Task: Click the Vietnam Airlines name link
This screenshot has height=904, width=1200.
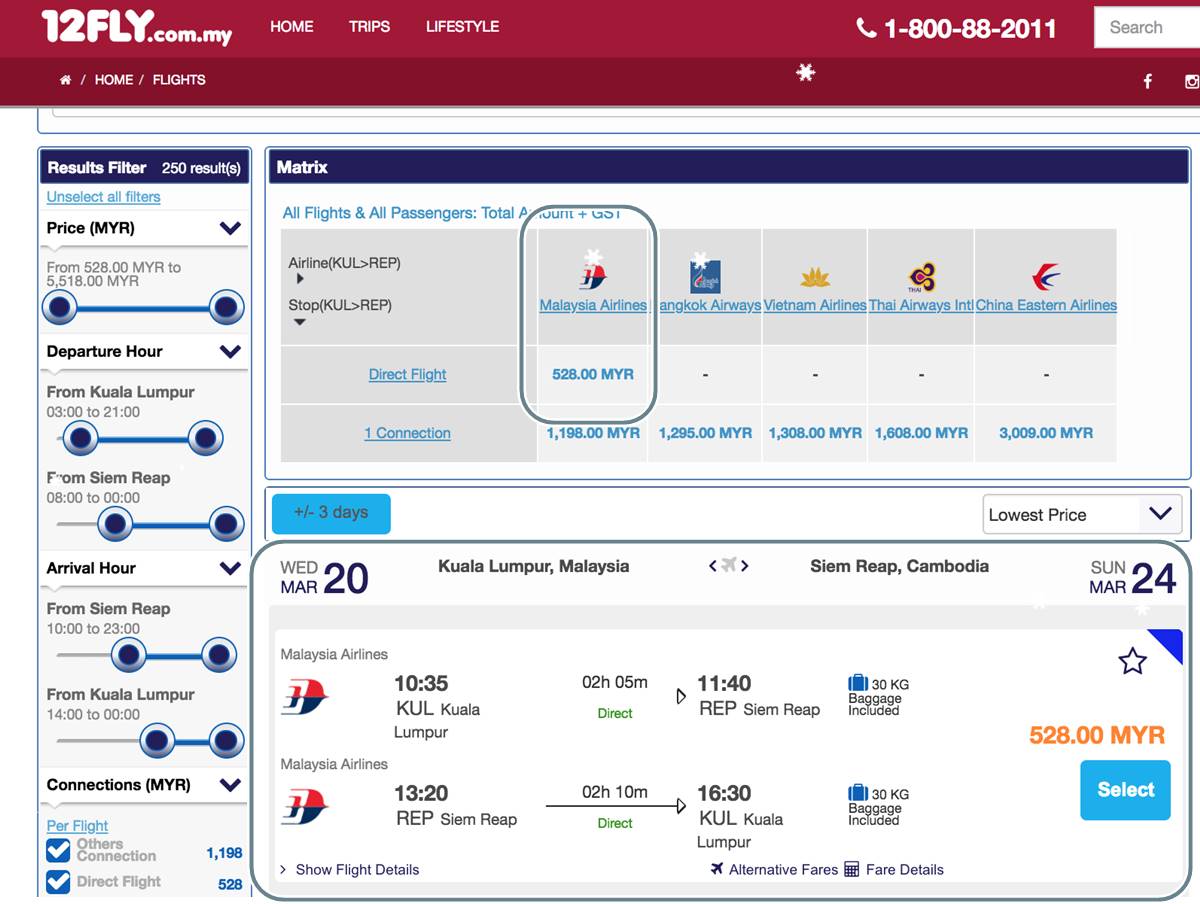Action: coord(815,305)
